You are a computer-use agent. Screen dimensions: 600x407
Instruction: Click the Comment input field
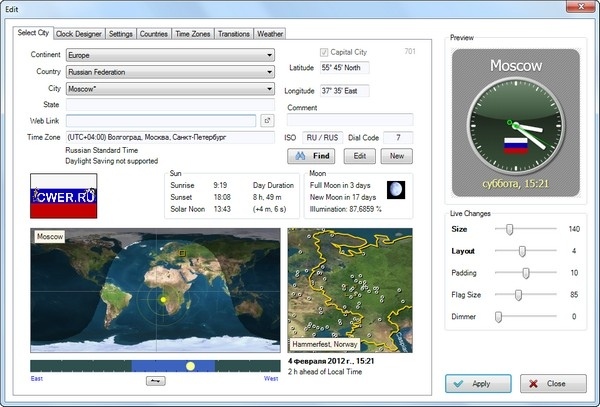pyautogui.click(x=349, y=120)
